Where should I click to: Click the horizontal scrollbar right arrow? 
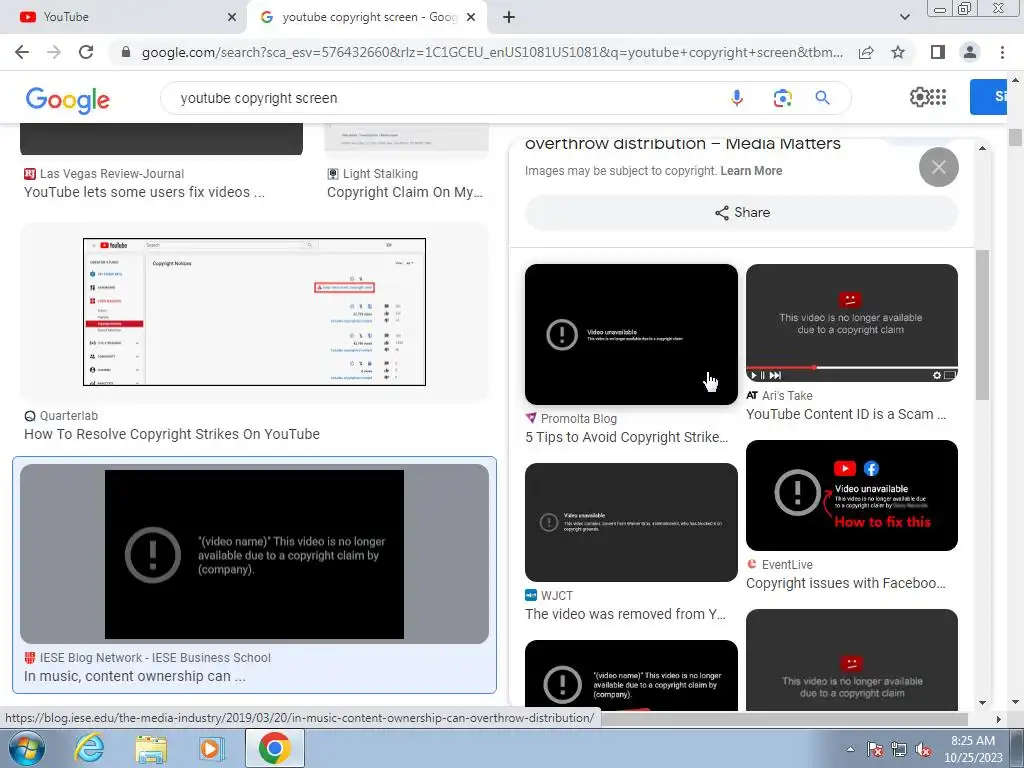pyautogui.click(x=999, y=719)
